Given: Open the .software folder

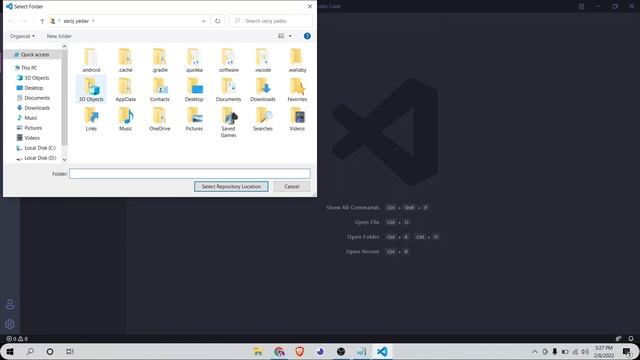Looking at the screenshot, I should click(228, 60).
